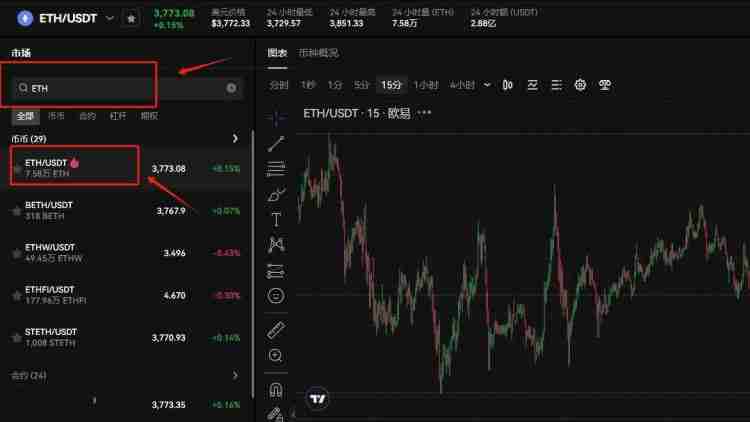Switch to the 币种概况 tab

coord(318,52)
